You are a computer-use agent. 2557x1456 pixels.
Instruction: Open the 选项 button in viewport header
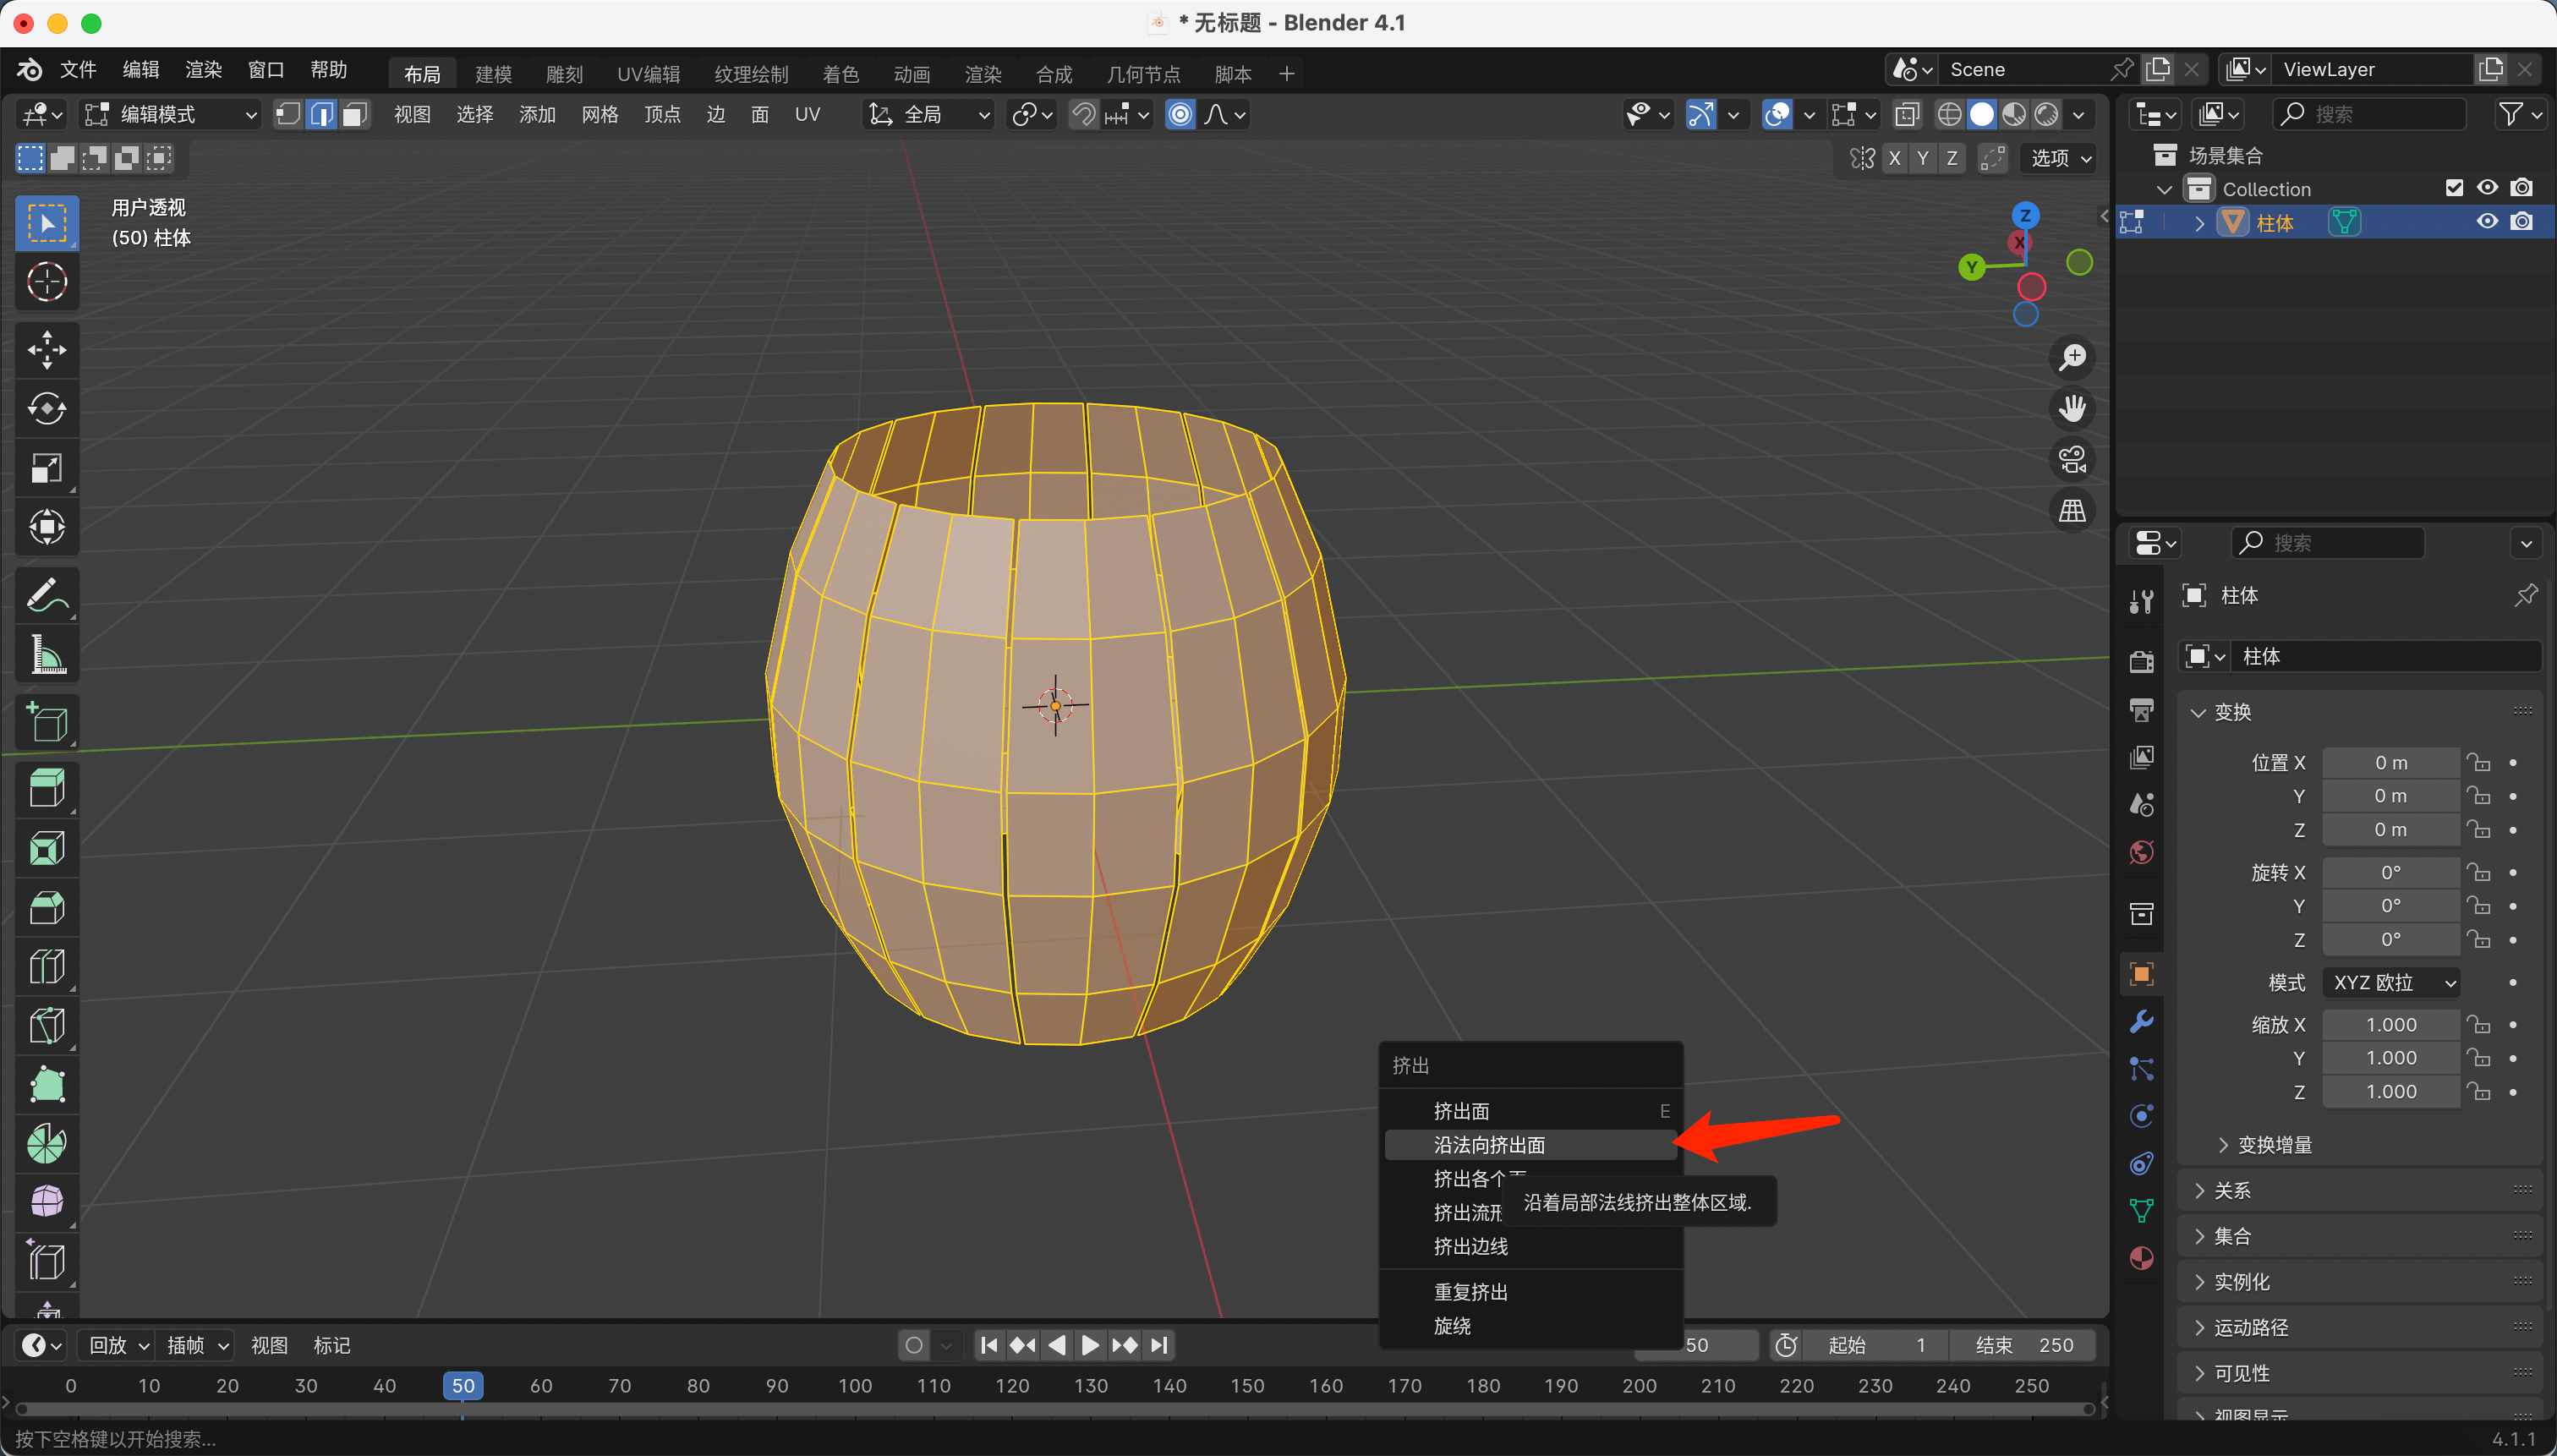click(2060, 158)
